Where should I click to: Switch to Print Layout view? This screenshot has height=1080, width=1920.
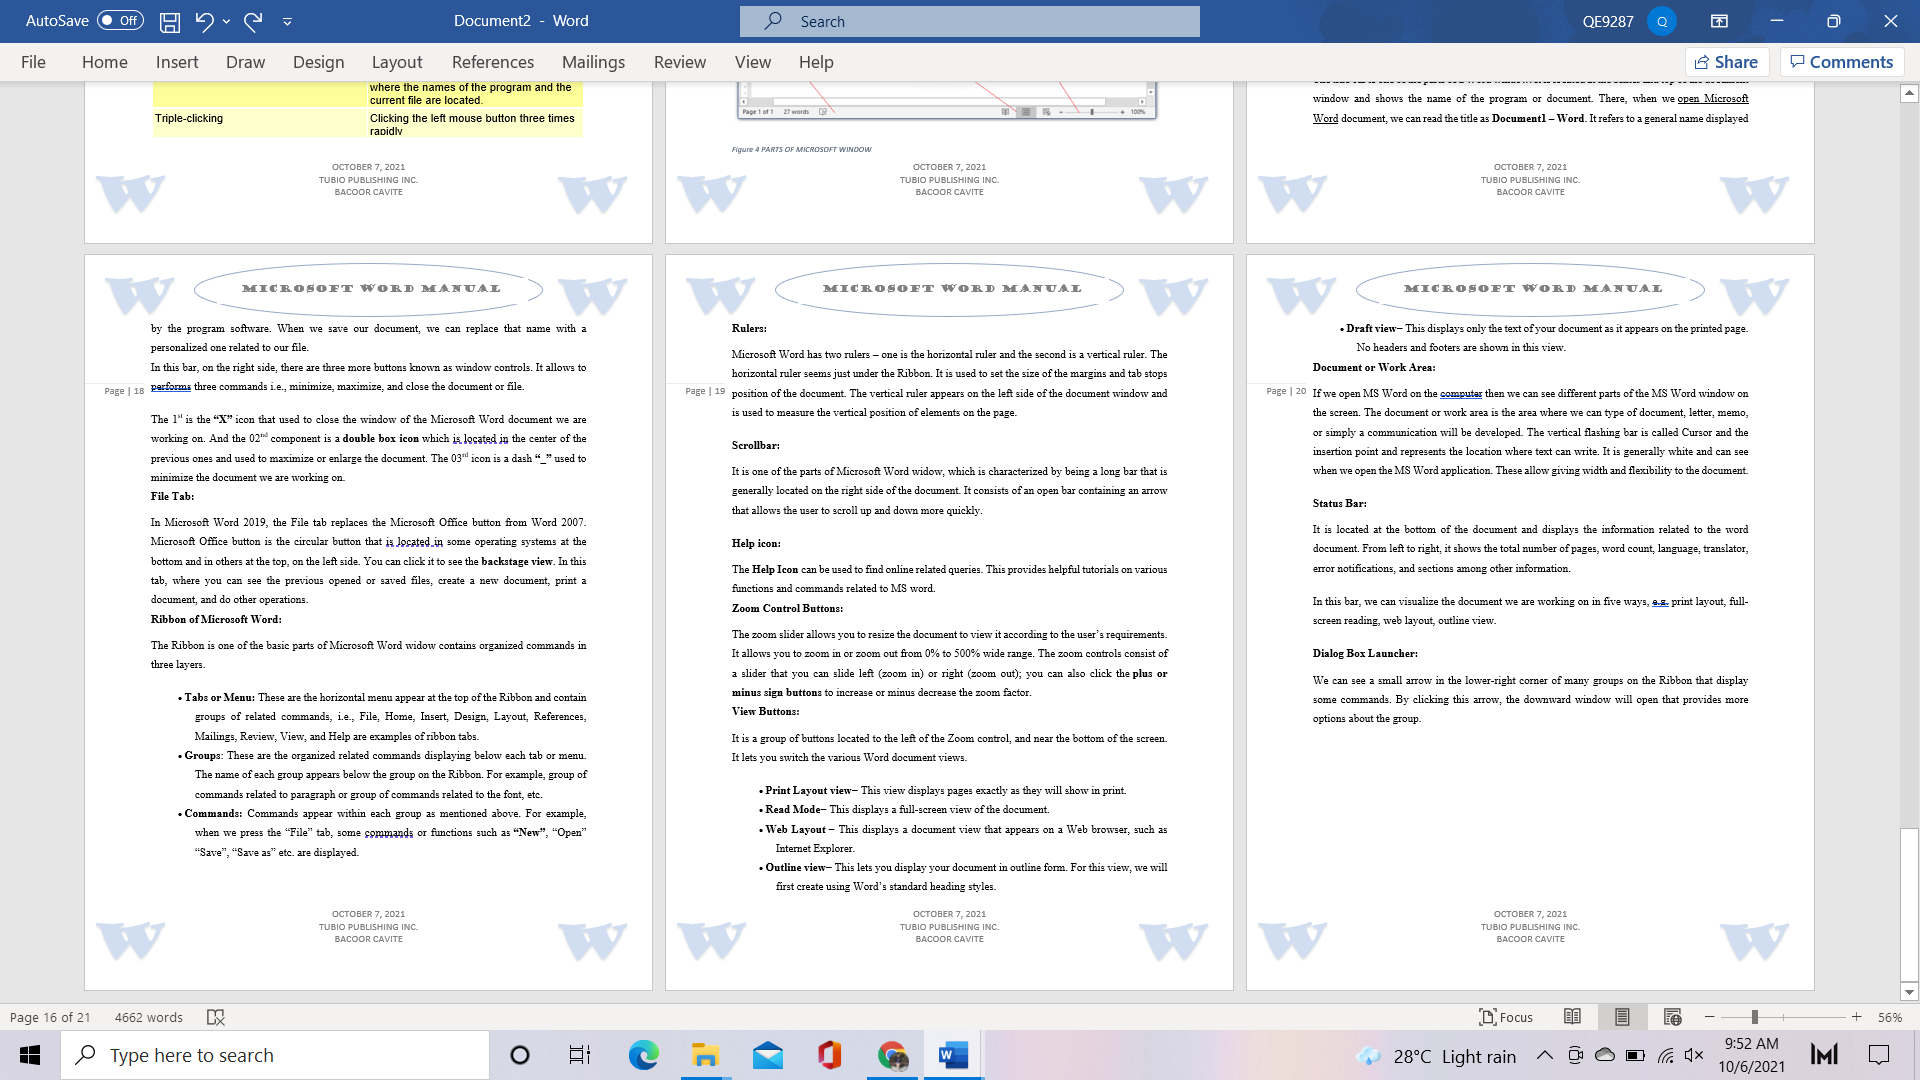click(x=1622, y=1017)
